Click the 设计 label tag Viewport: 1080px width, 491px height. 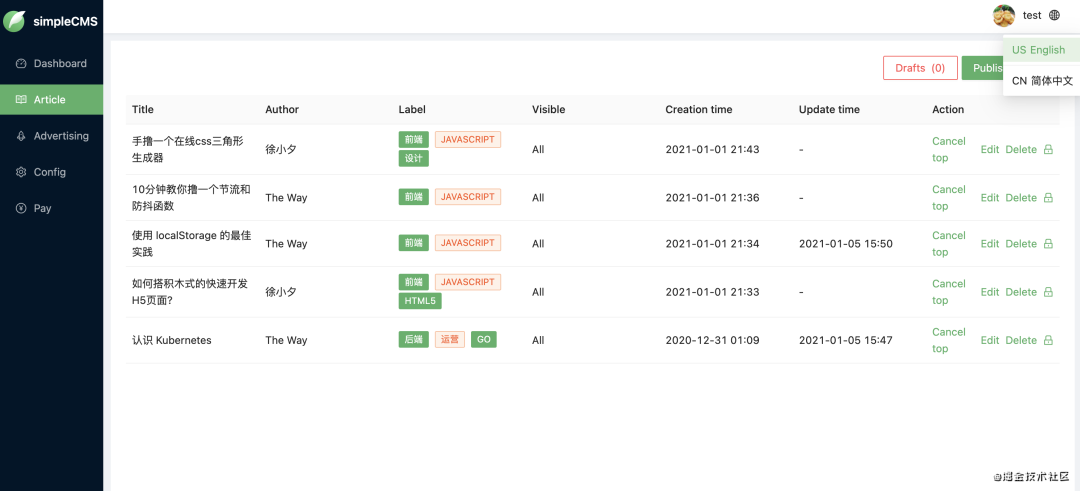point(414,158)
